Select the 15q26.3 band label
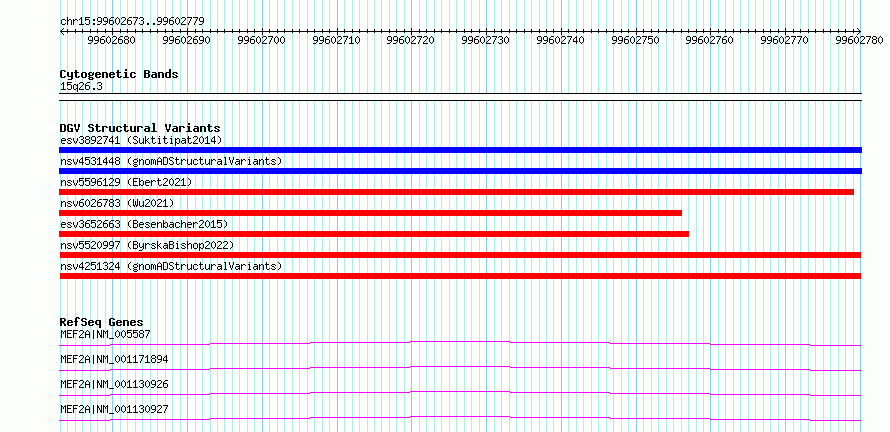The height and width of the screenshot is (432, 890). click(x=81, y=86)
